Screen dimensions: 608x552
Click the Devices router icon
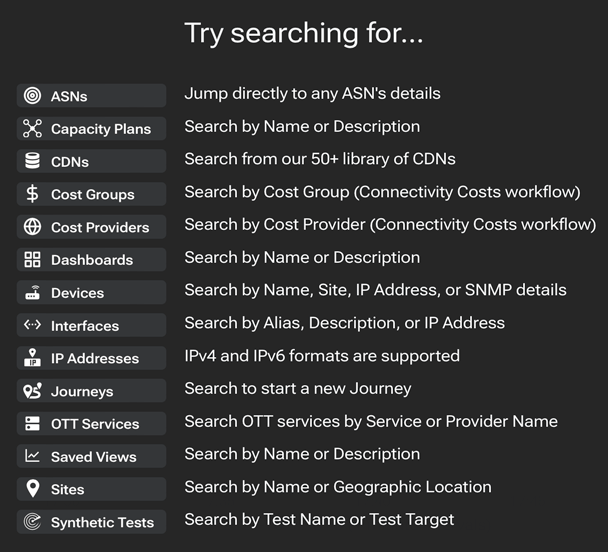[x=32, y=293]
